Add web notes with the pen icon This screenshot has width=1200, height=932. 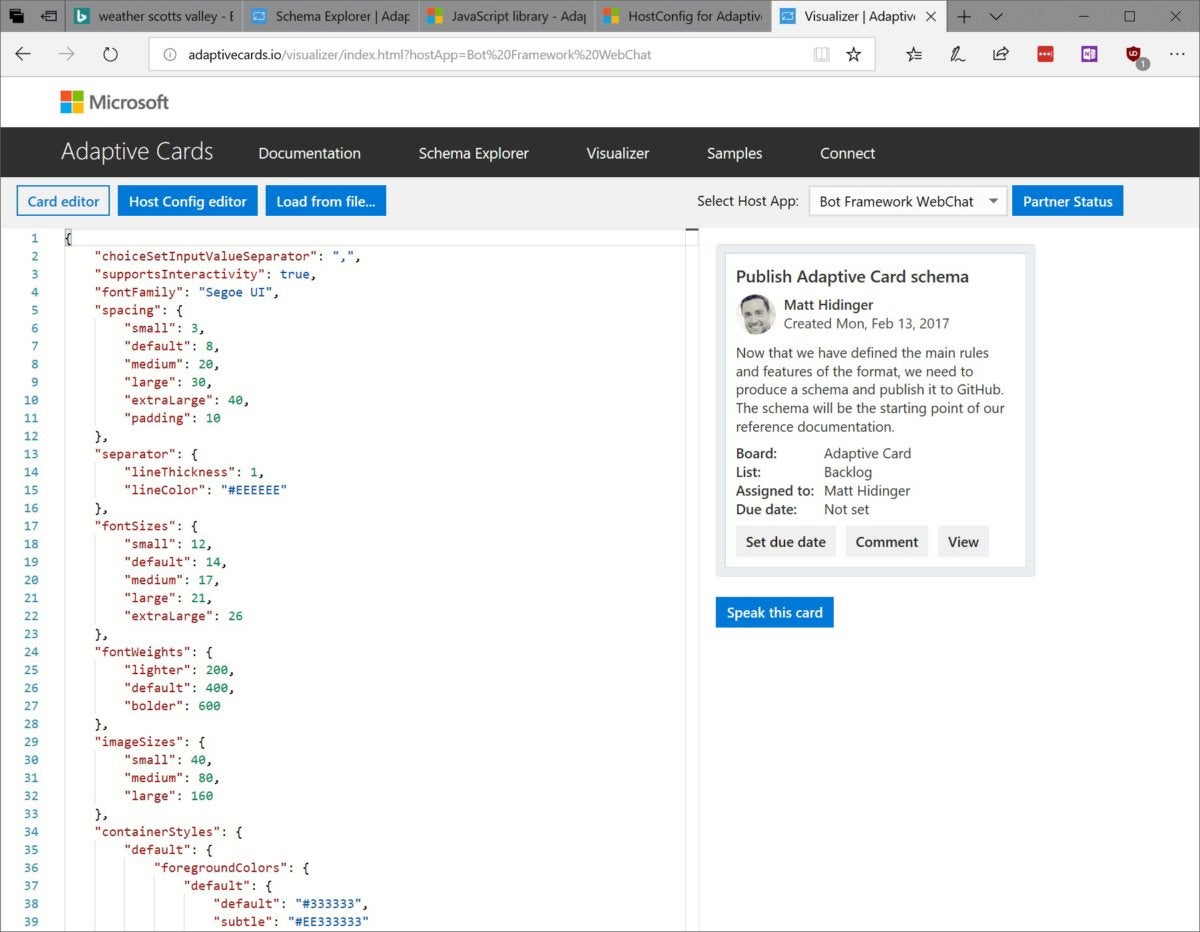coord(958,55)
